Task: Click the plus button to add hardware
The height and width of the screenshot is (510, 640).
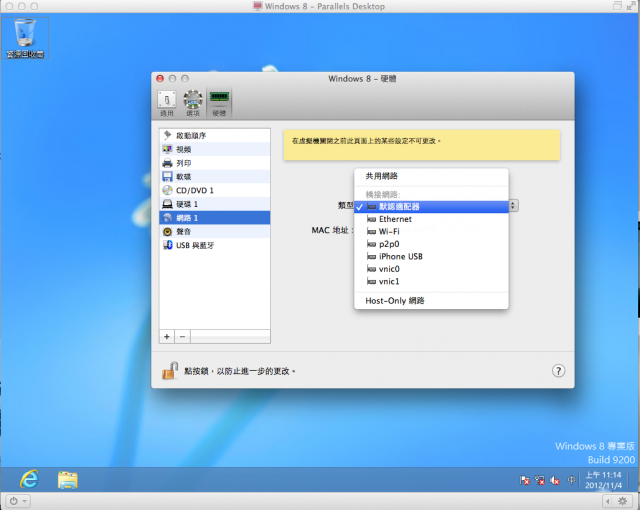Action: [167, 337]
